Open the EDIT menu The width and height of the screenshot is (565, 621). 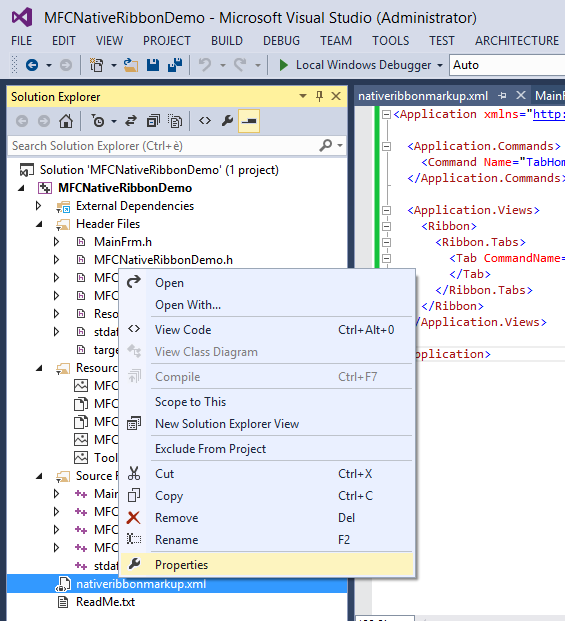coord(63,41)
